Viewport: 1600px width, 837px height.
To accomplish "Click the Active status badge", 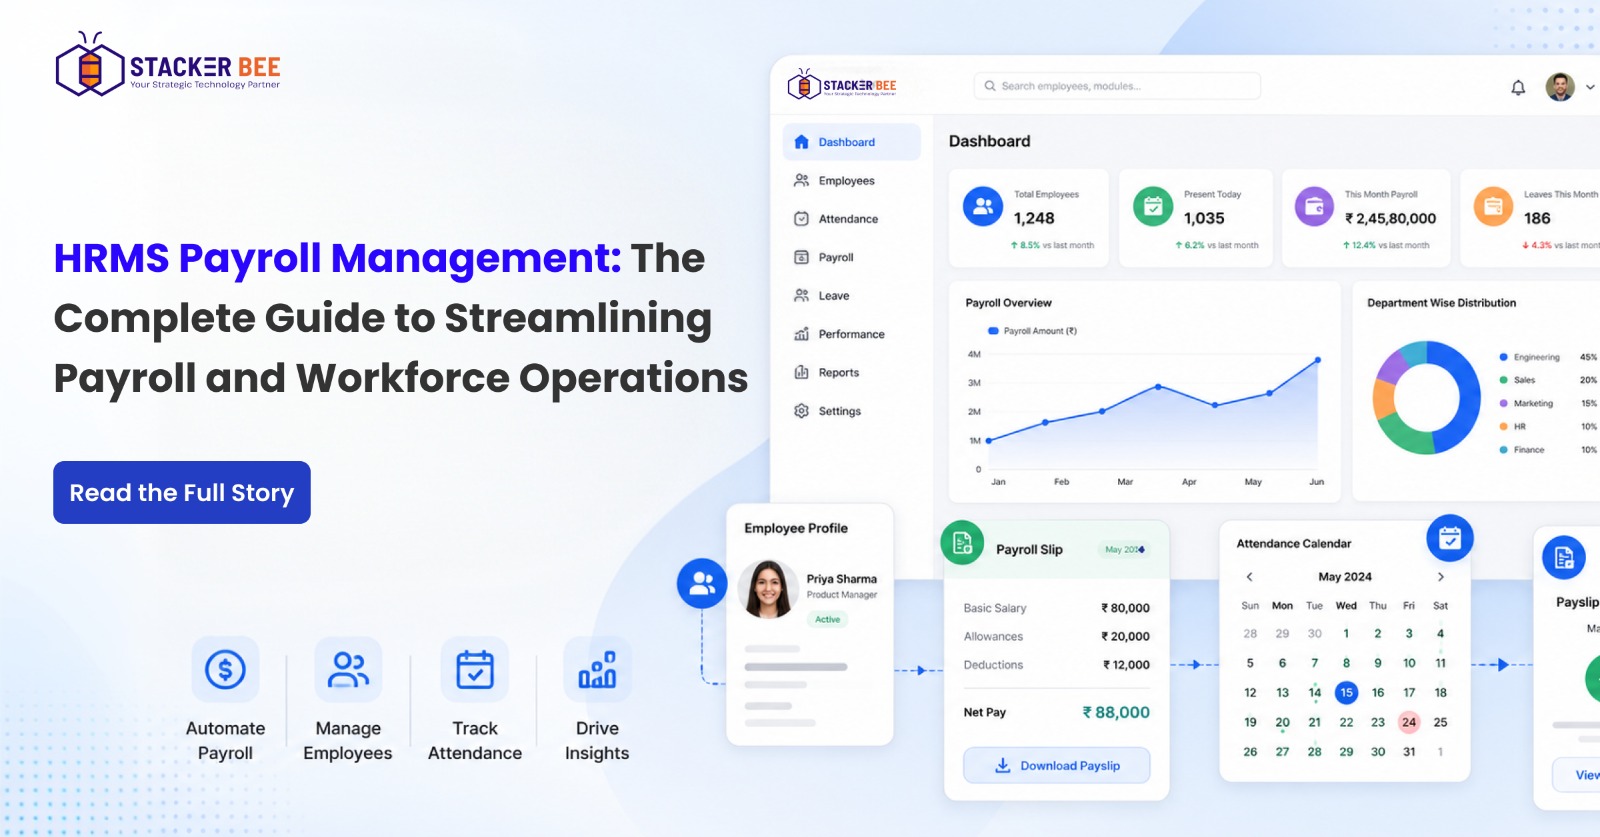I will [828, 620].
